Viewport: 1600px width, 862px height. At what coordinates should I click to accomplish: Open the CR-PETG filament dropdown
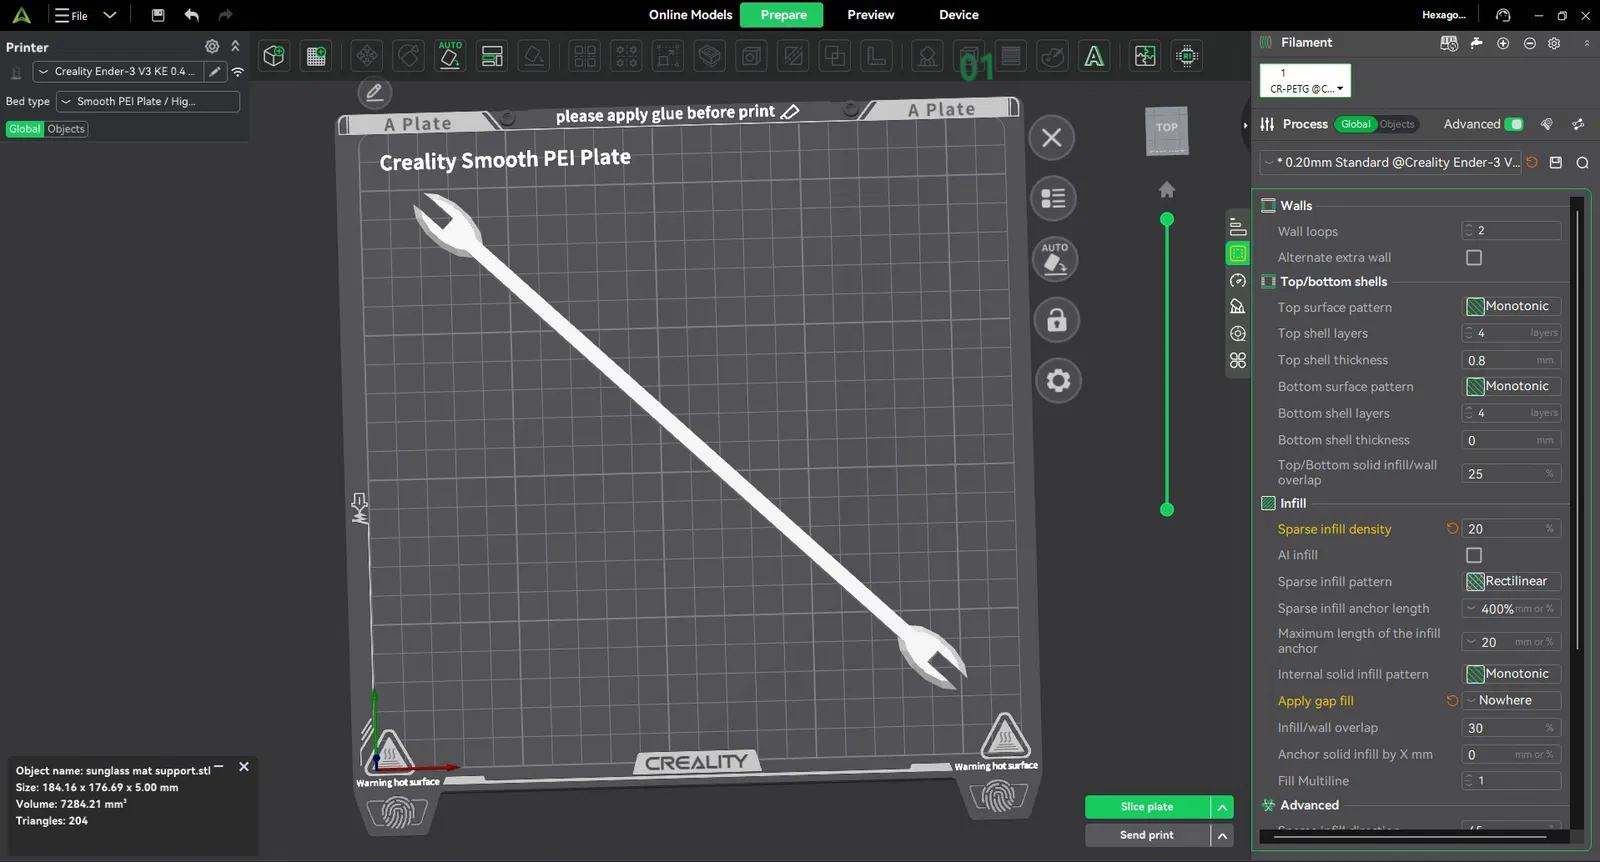pos(1305,81)
